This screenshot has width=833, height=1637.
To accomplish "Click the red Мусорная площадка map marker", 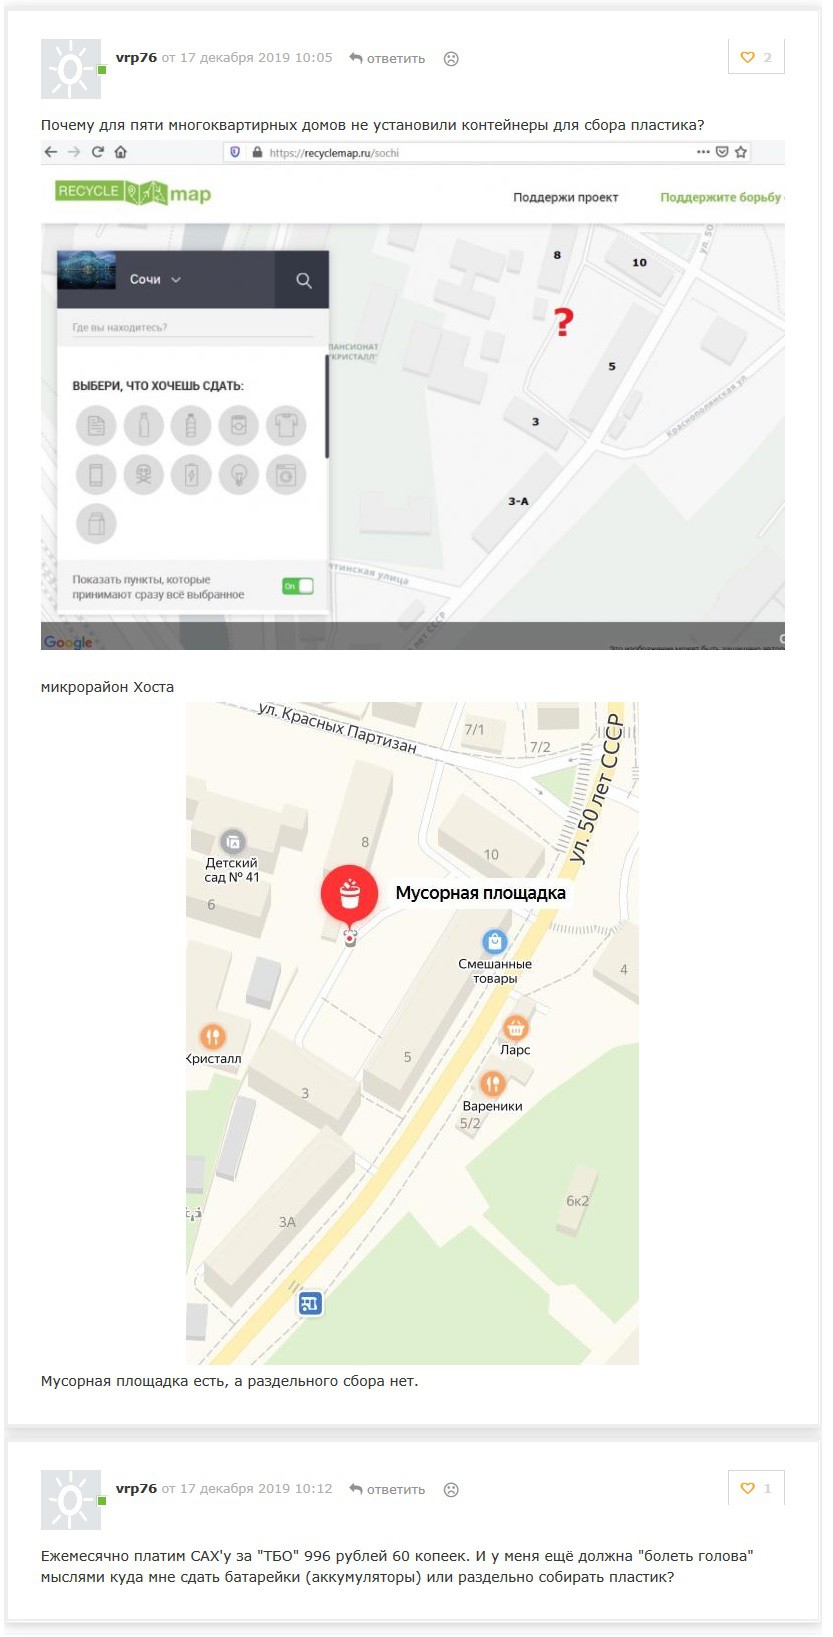I will click(349, 893).
